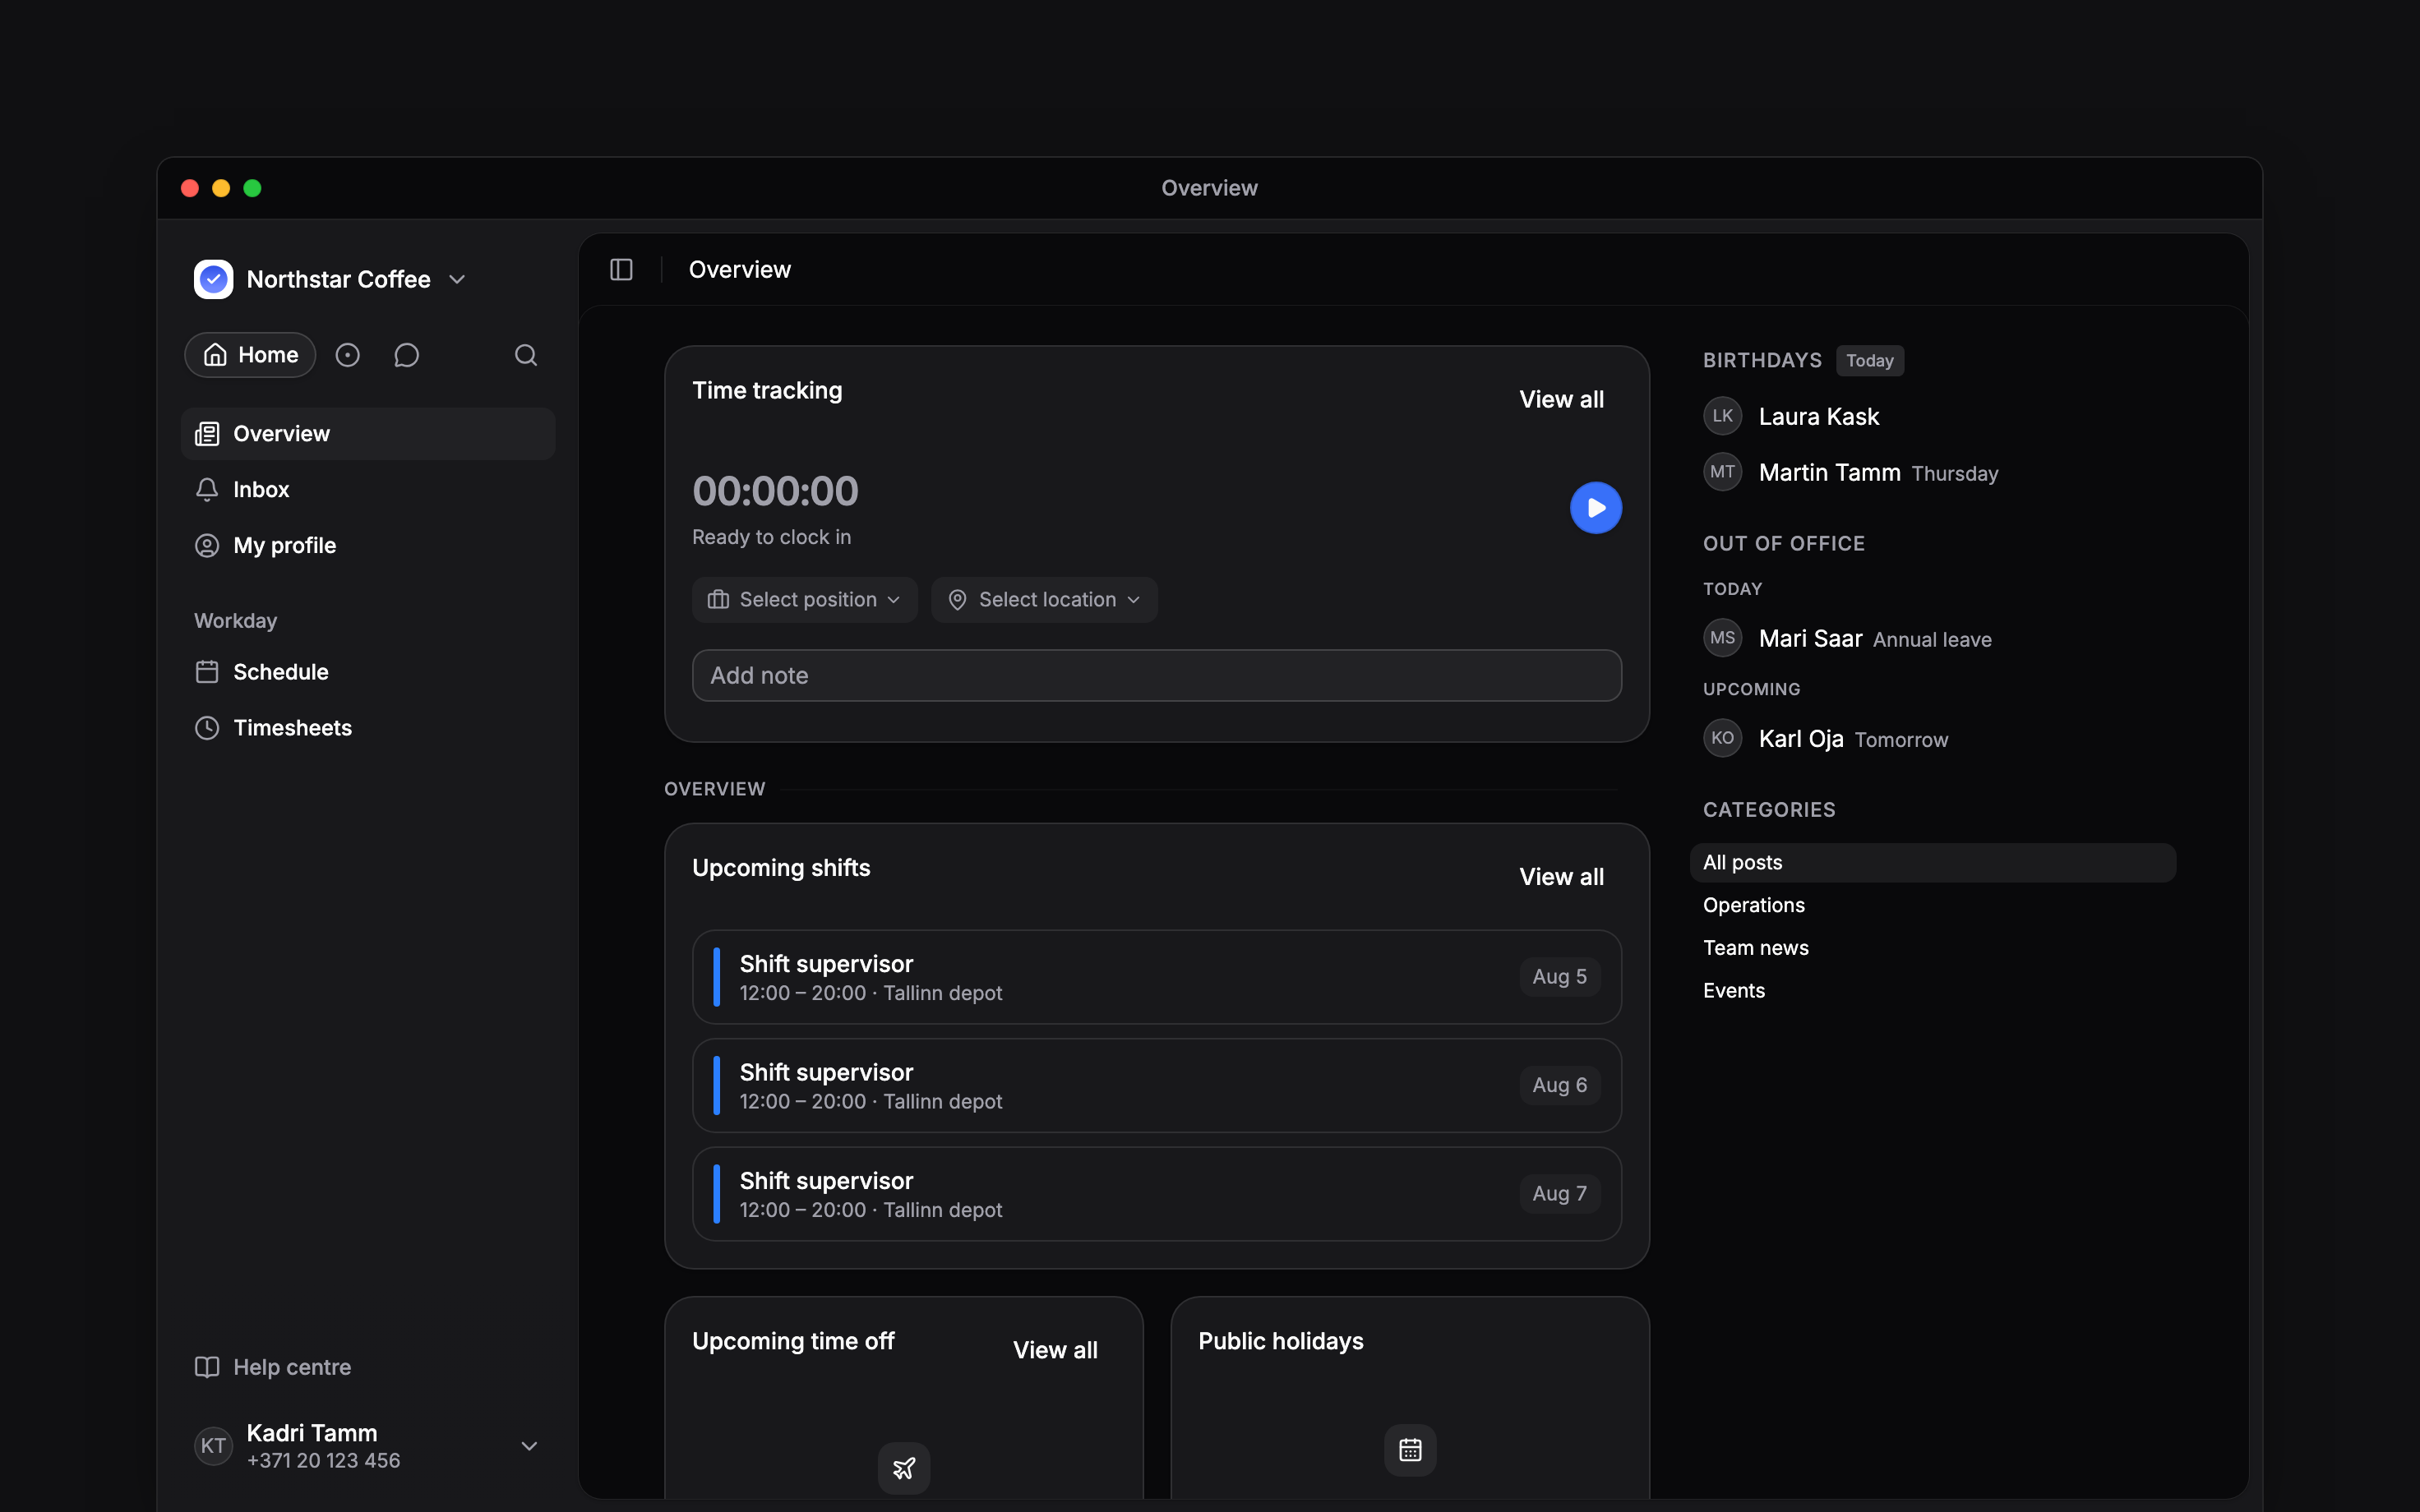The height and width of the screenshot is (1512, 2420).
Task: Open the circle-dot tab icon
Action: click(x=347, y=355)
